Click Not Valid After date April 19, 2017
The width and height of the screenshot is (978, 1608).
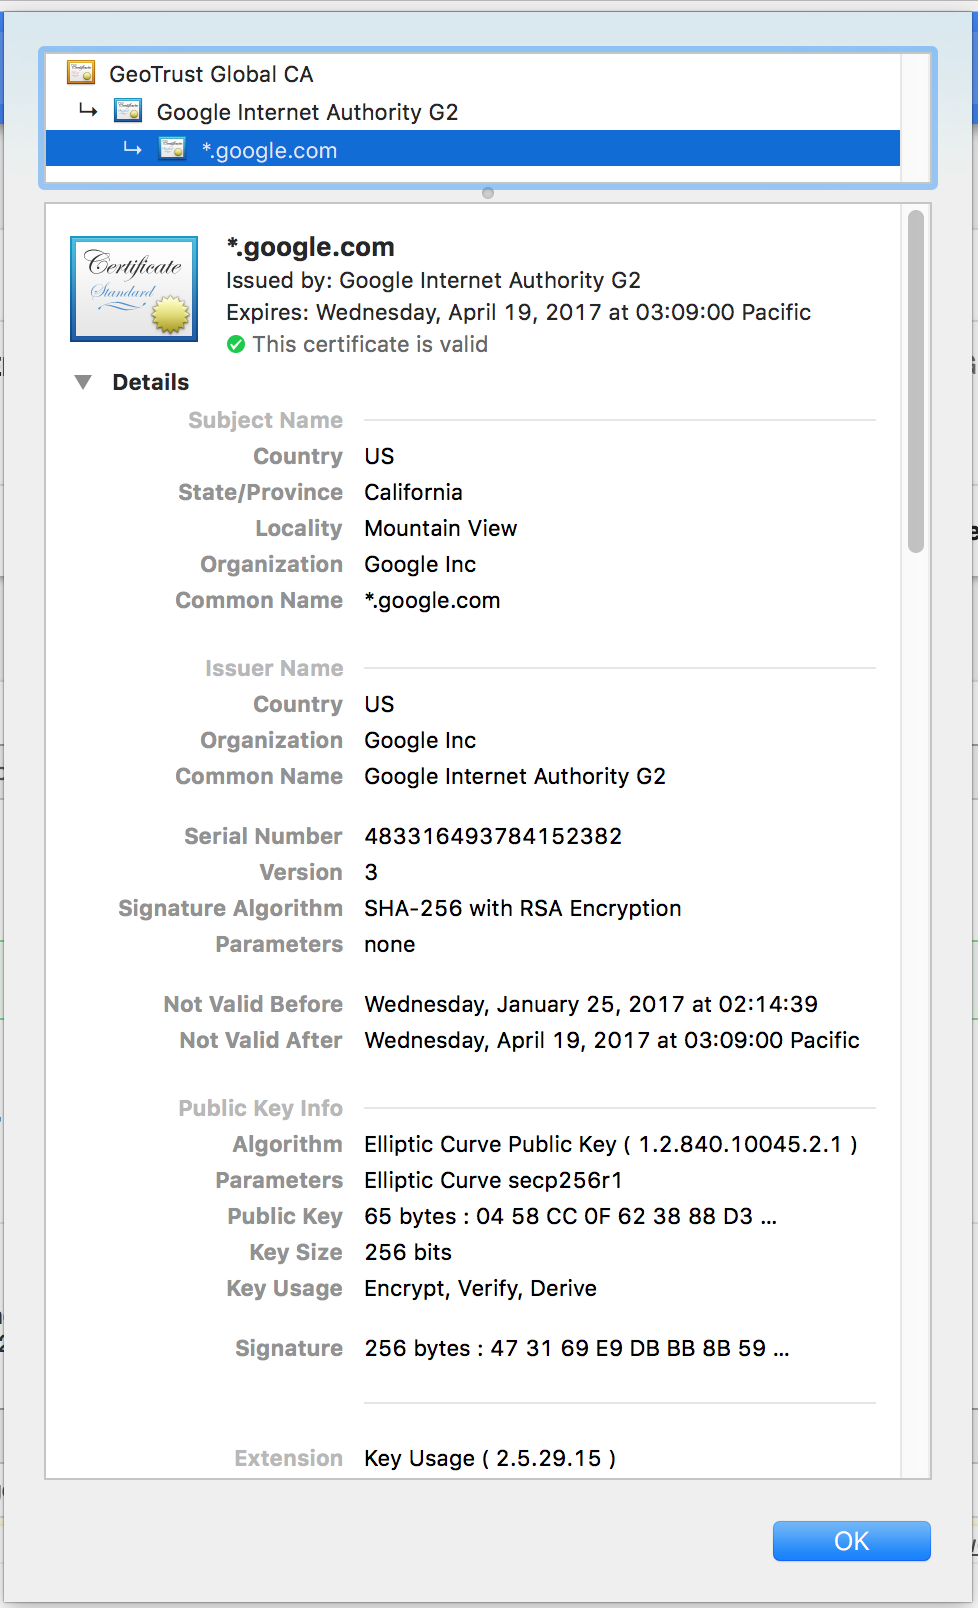612,1041
